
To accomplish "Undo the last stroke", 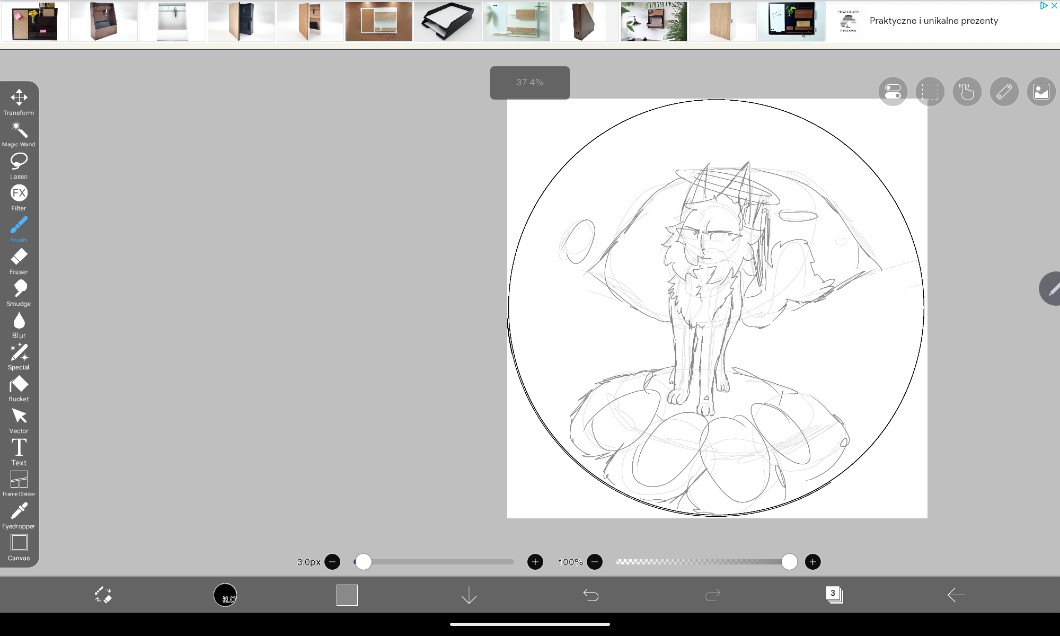I will pyautogui.click(x=591, y=595).
